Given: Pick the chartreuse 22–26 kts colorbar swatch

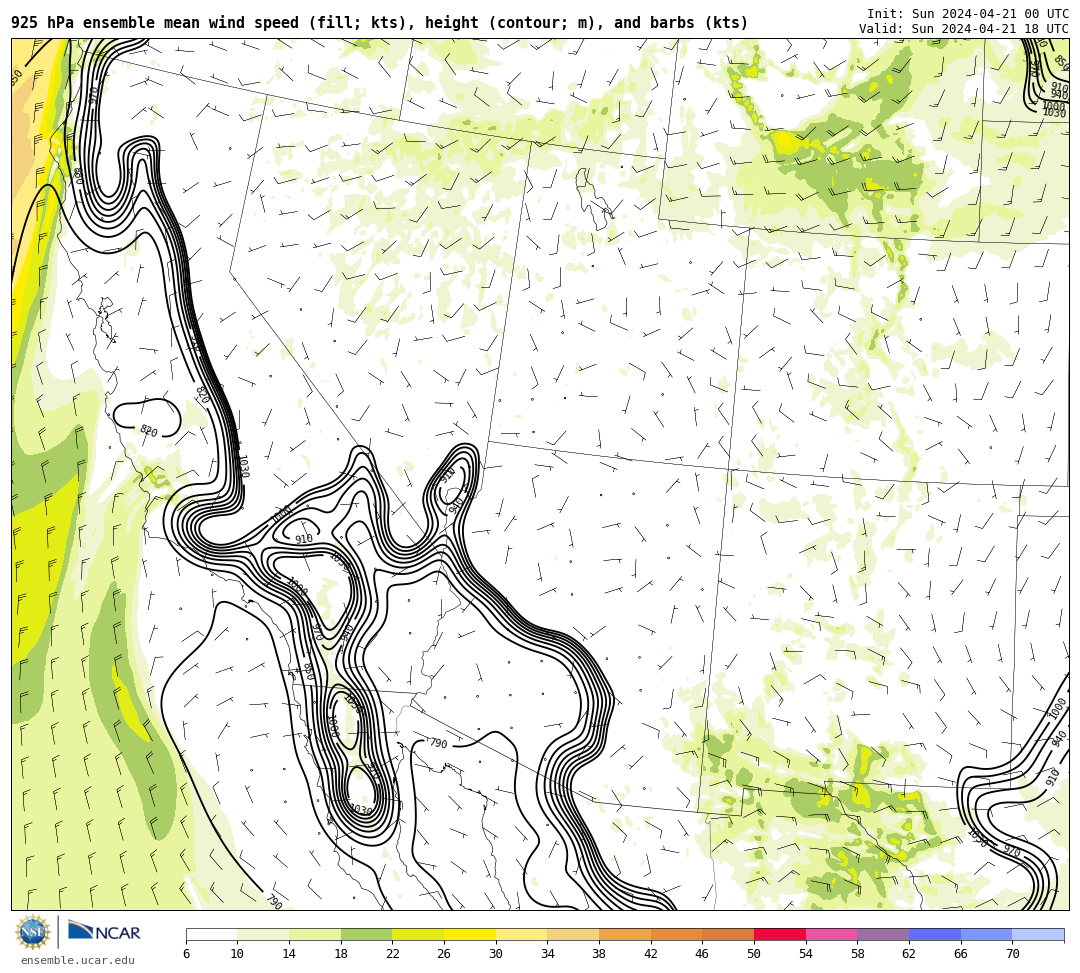Looking at the screenshot, I should coord(418,934).
